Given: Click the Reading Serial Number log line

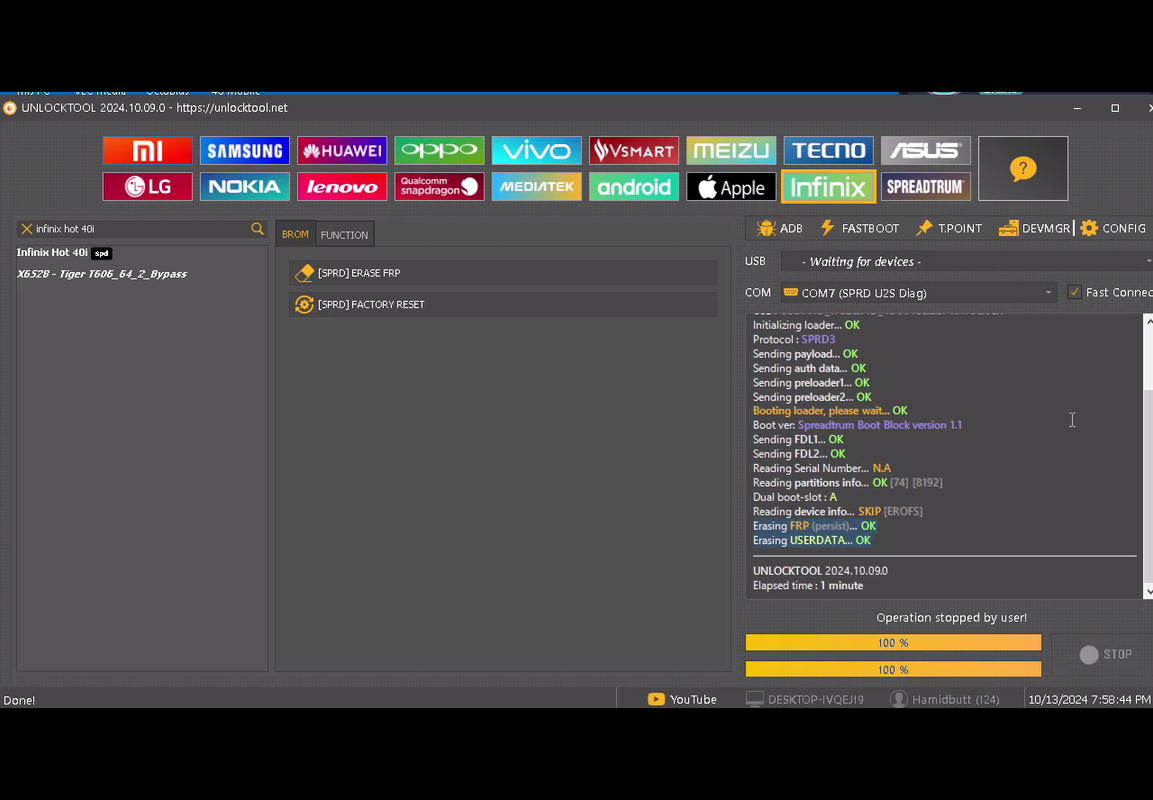Looking at the screenshot, I should 822,468.
